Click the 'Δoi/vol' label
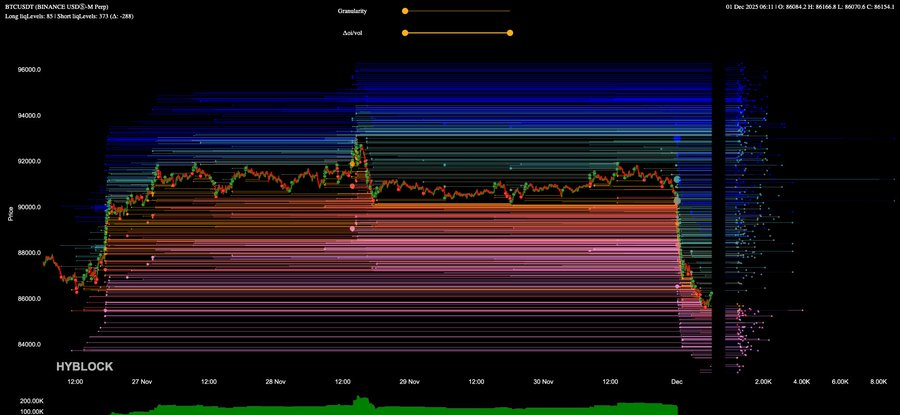This screenshot has width=900, height=415. (x=352, y=33)
